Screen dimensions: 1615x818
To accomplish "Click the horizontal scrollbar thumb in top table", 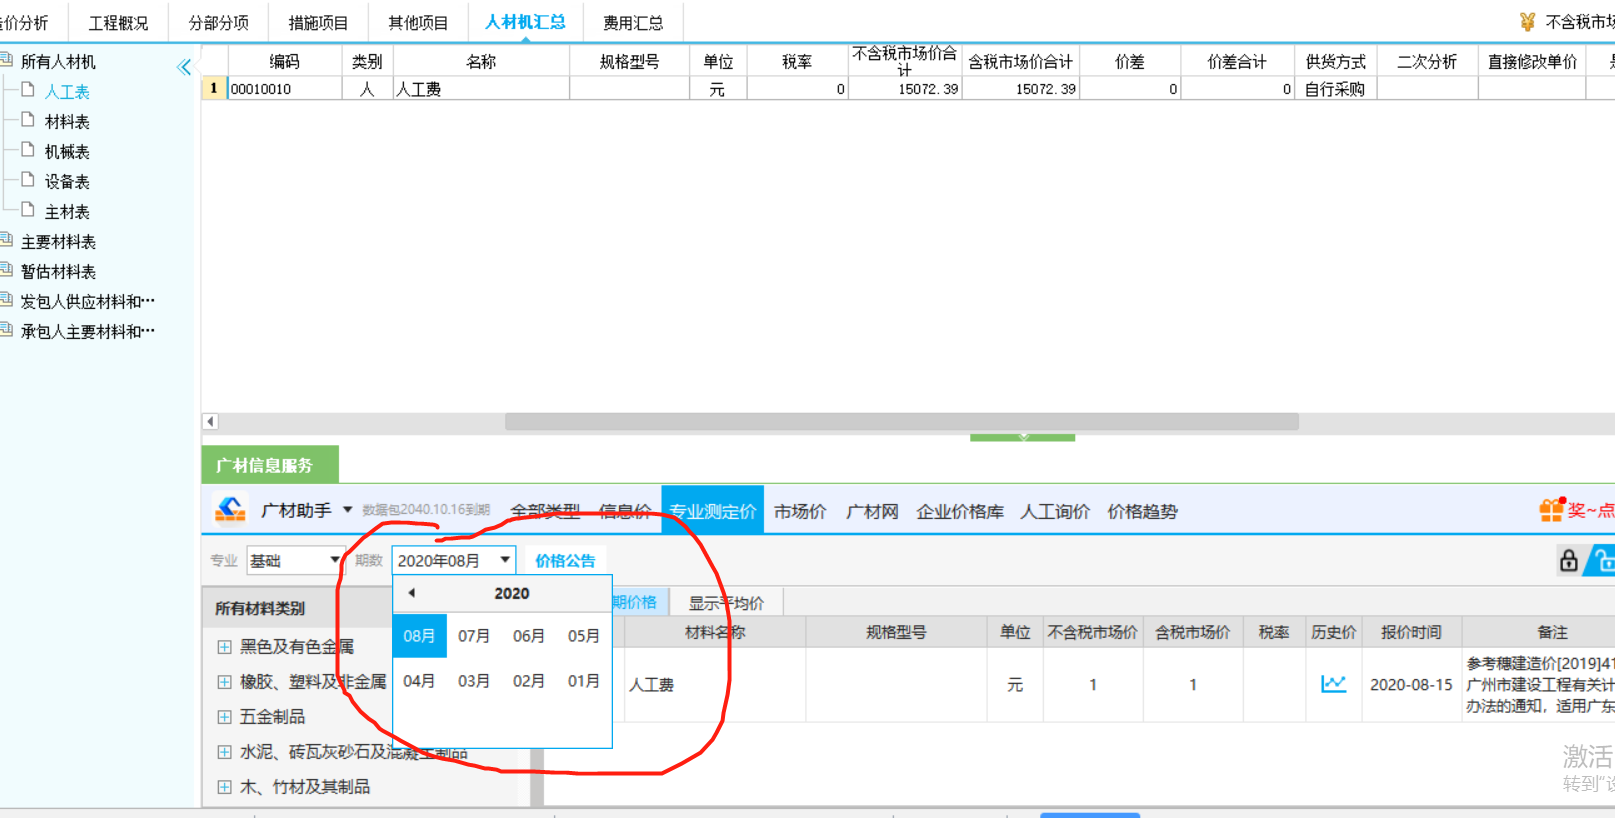I will coord(902,422).
